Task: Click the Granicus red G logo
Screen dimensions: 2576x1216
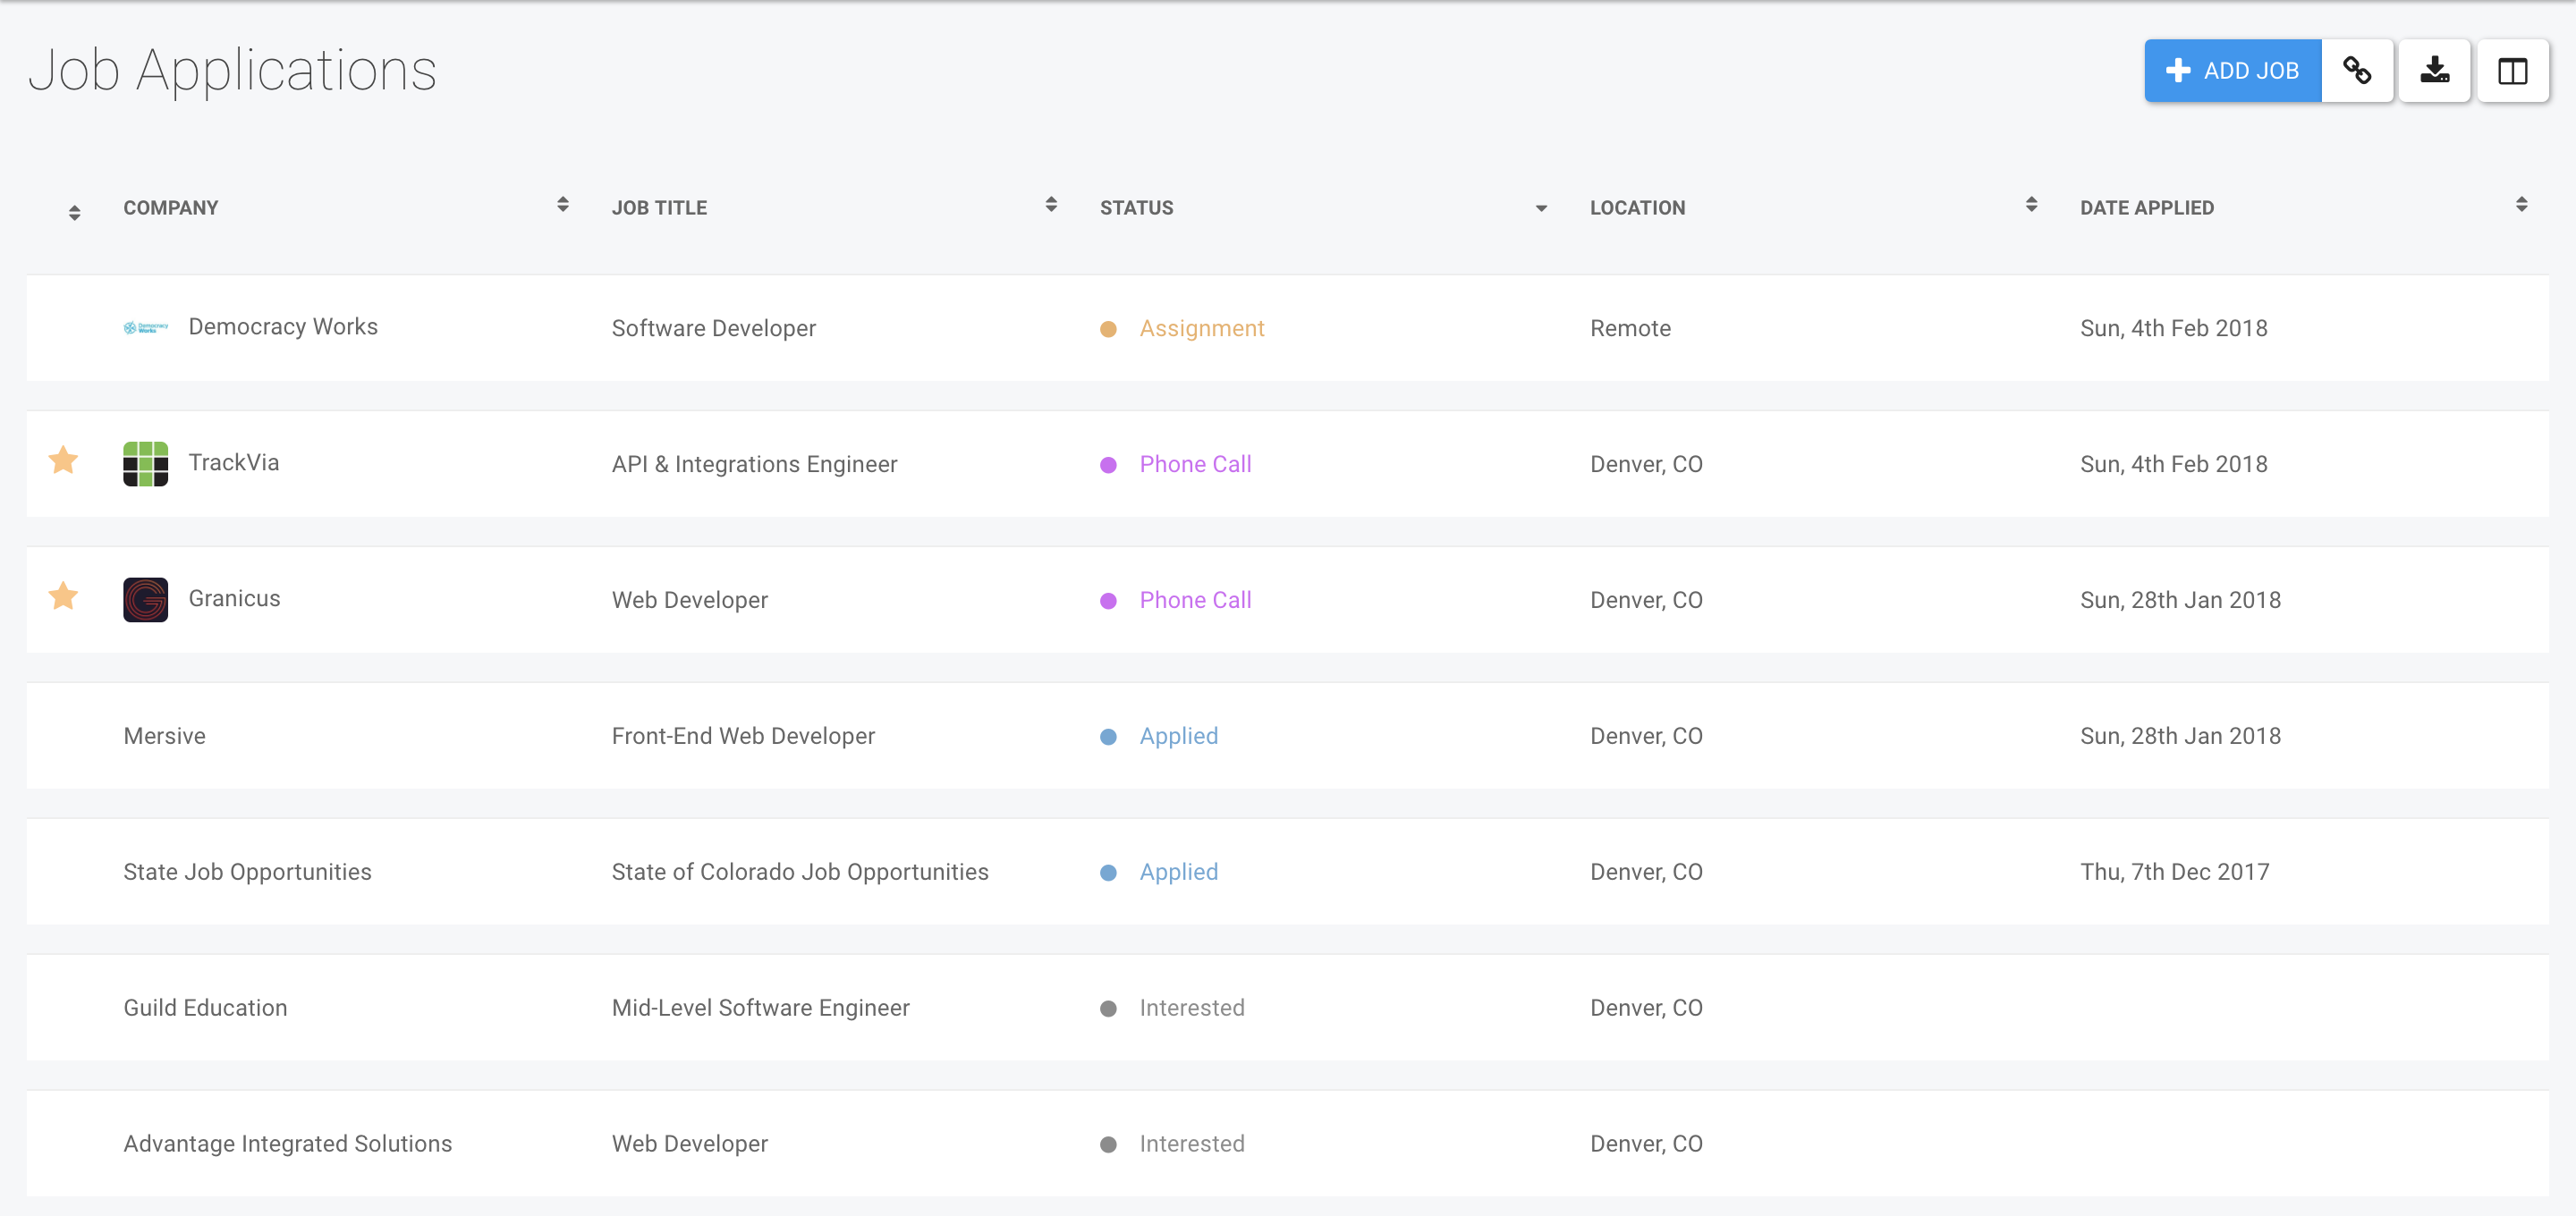Action: pos(145,600)
